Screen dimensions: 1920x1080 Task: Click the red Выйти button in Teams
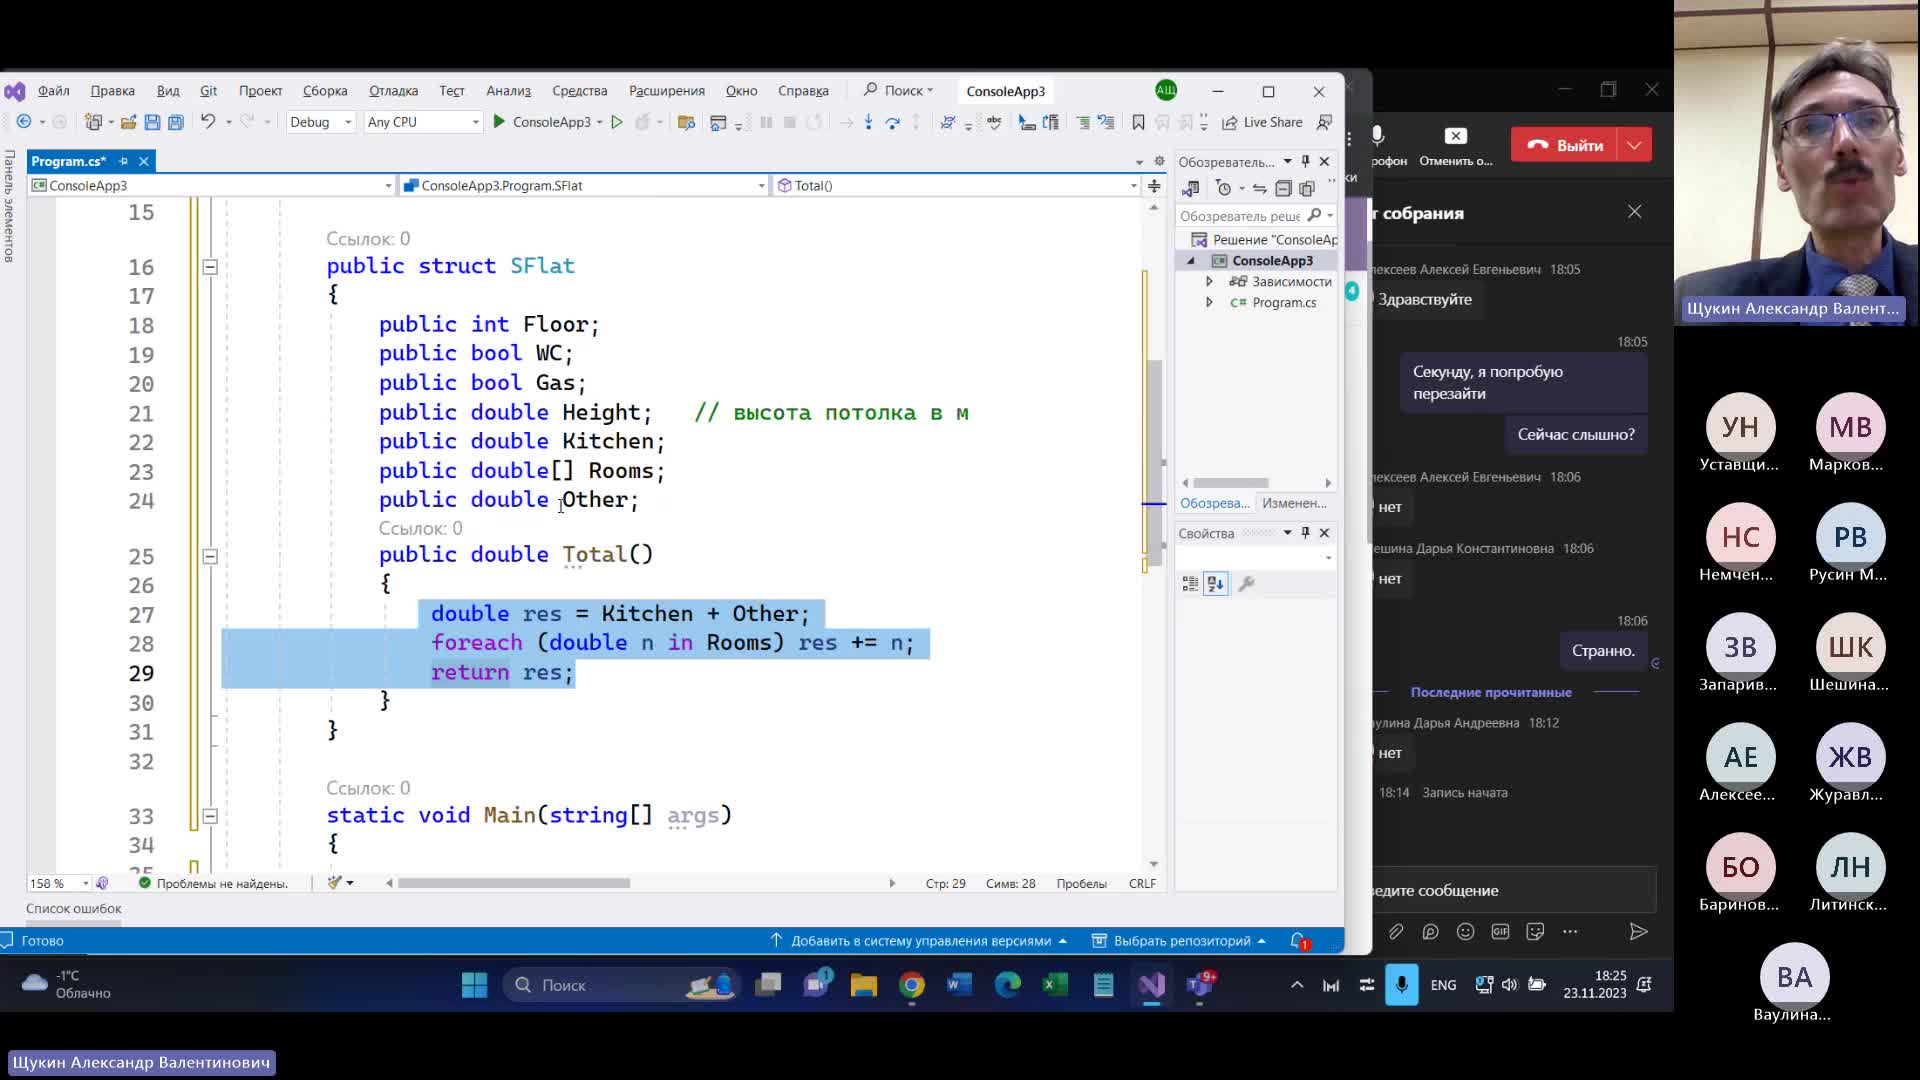coord(1566,145)
